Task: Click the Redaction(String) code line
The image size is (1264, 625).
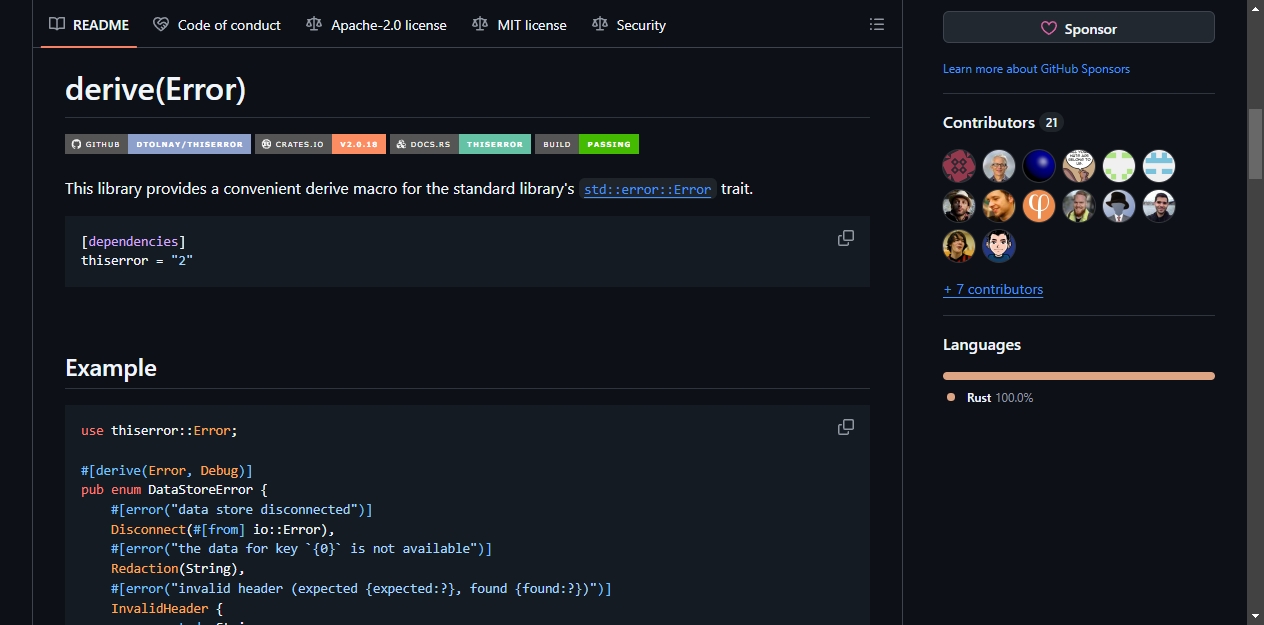Action: 178,569
